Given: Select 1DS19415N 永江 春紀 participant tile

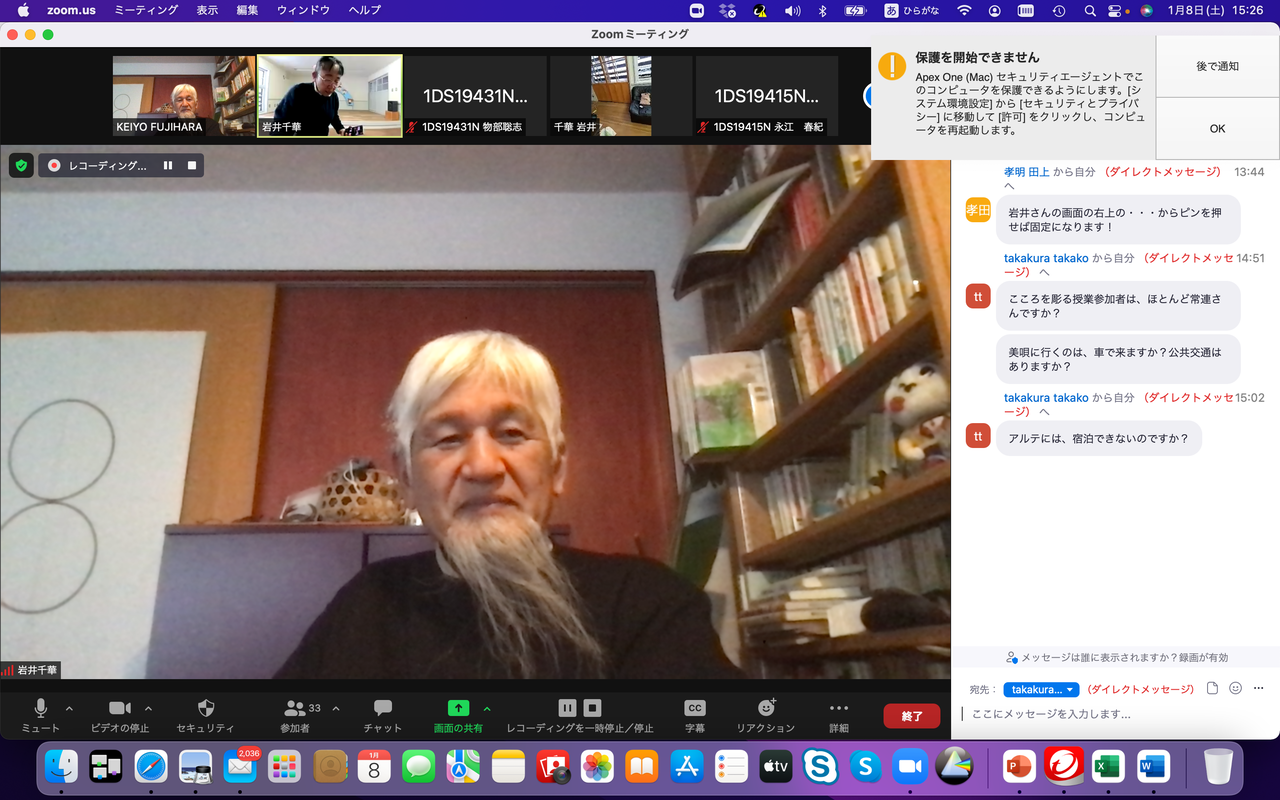Looking at the screenshot, I should (767, 96).
